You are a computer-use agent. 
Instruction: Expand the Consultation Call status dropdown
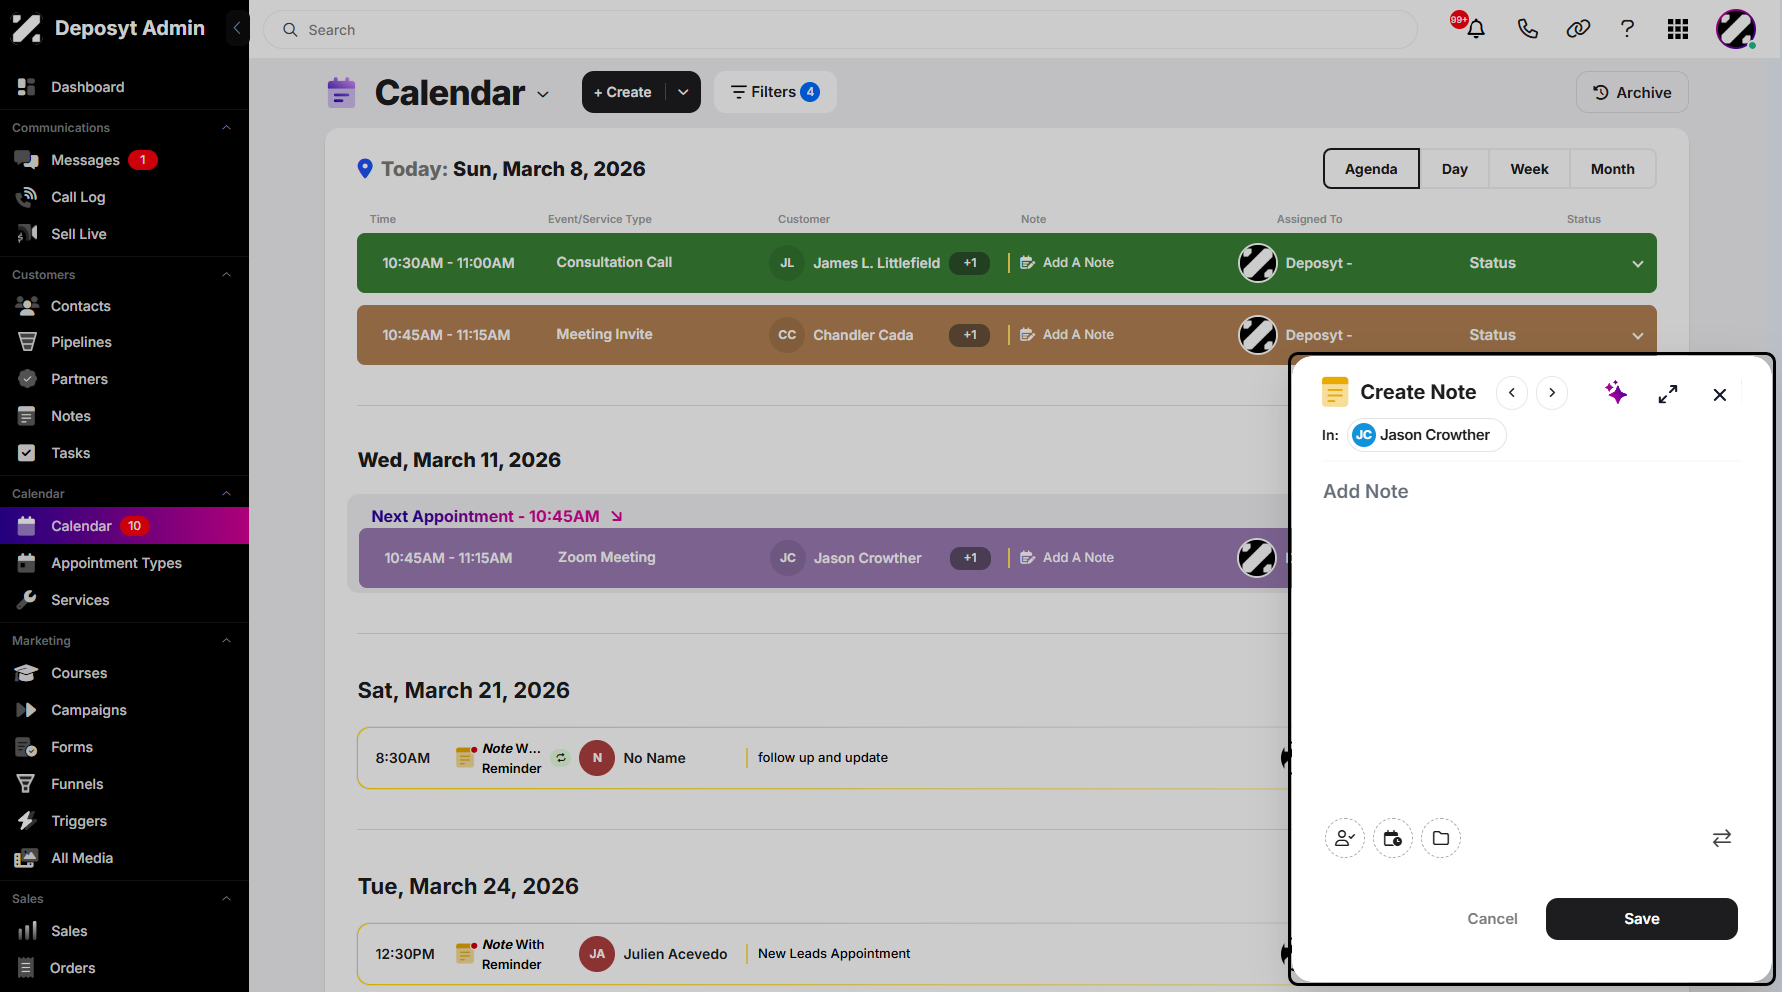coord(1637,264)
